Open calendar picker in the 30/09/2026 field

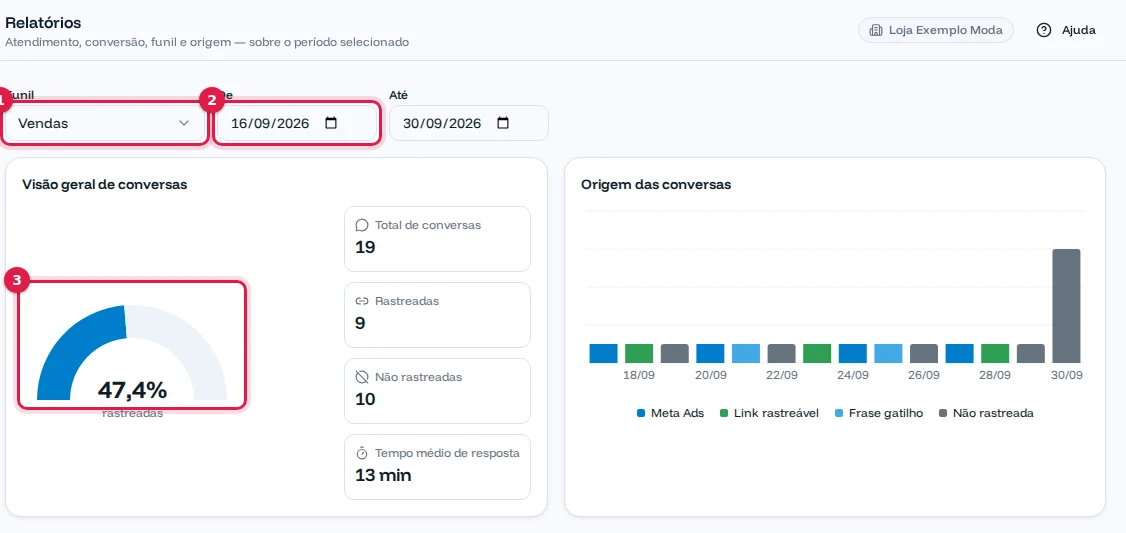pyautogui.click(x=503, y=123)
